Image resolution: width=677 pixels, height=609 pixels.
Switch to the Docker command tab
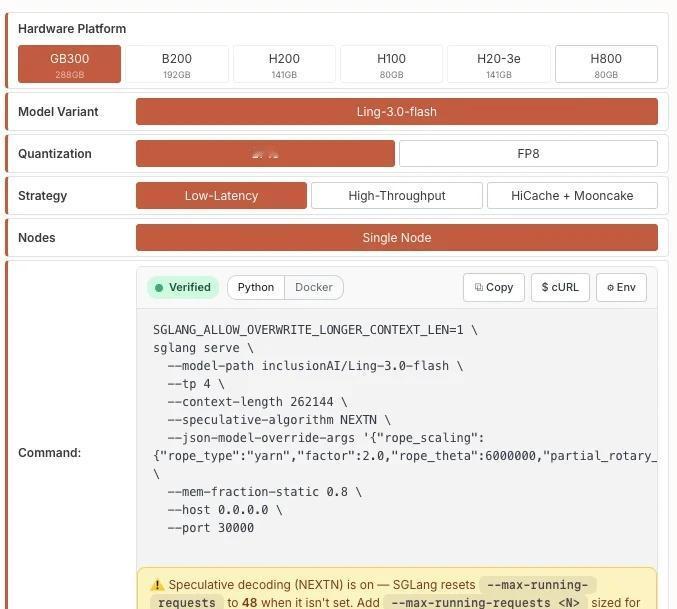pyautogui.click(x=314, y=287)
